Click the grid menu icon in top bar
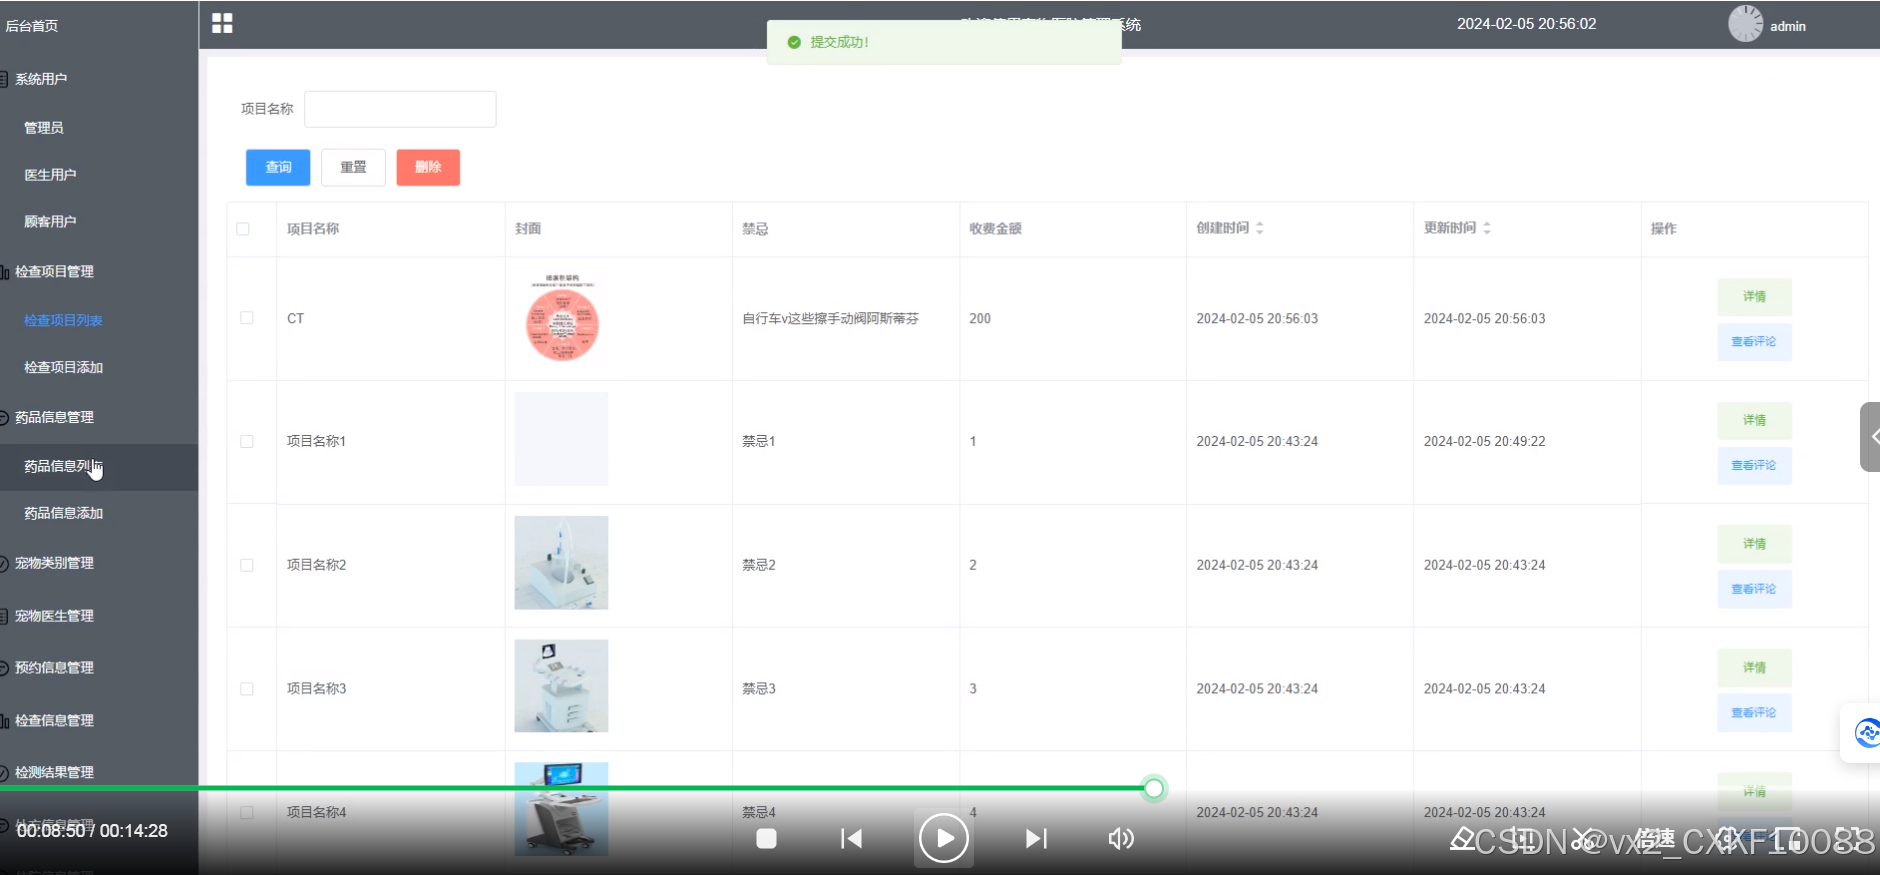 pos(222,23)
